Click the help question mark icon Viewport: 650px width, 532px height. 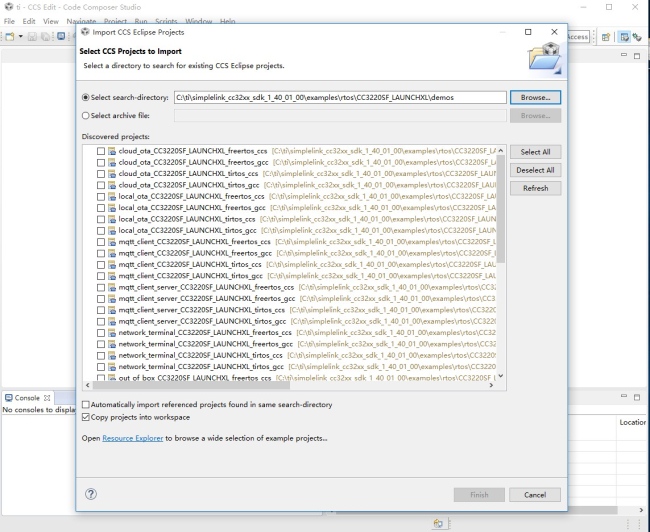tap(91, 494)
